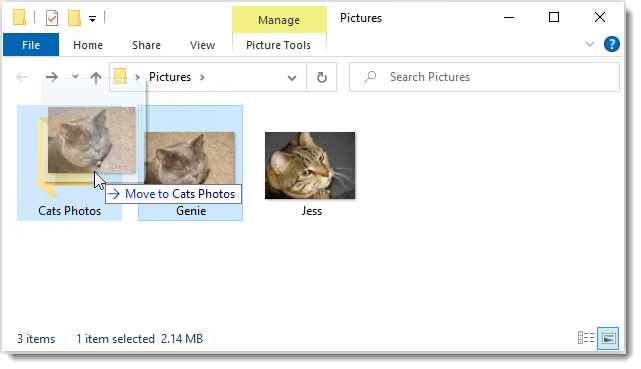
Task: Open the Customize Quick Access Toolbar dropdown
Action: point(93,19)
